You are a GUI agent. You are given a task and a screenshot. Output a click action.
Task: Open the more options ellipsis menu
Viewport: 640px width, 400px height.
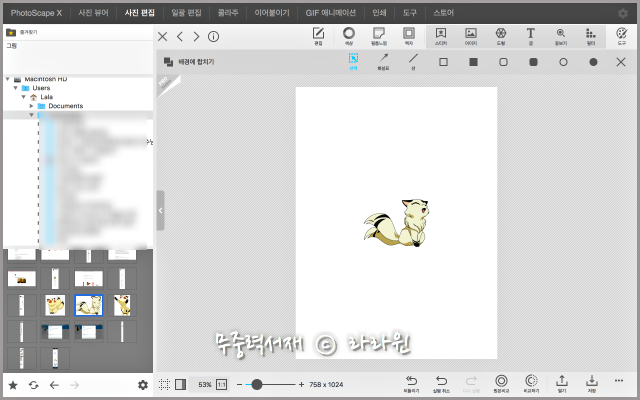point(619,381)
